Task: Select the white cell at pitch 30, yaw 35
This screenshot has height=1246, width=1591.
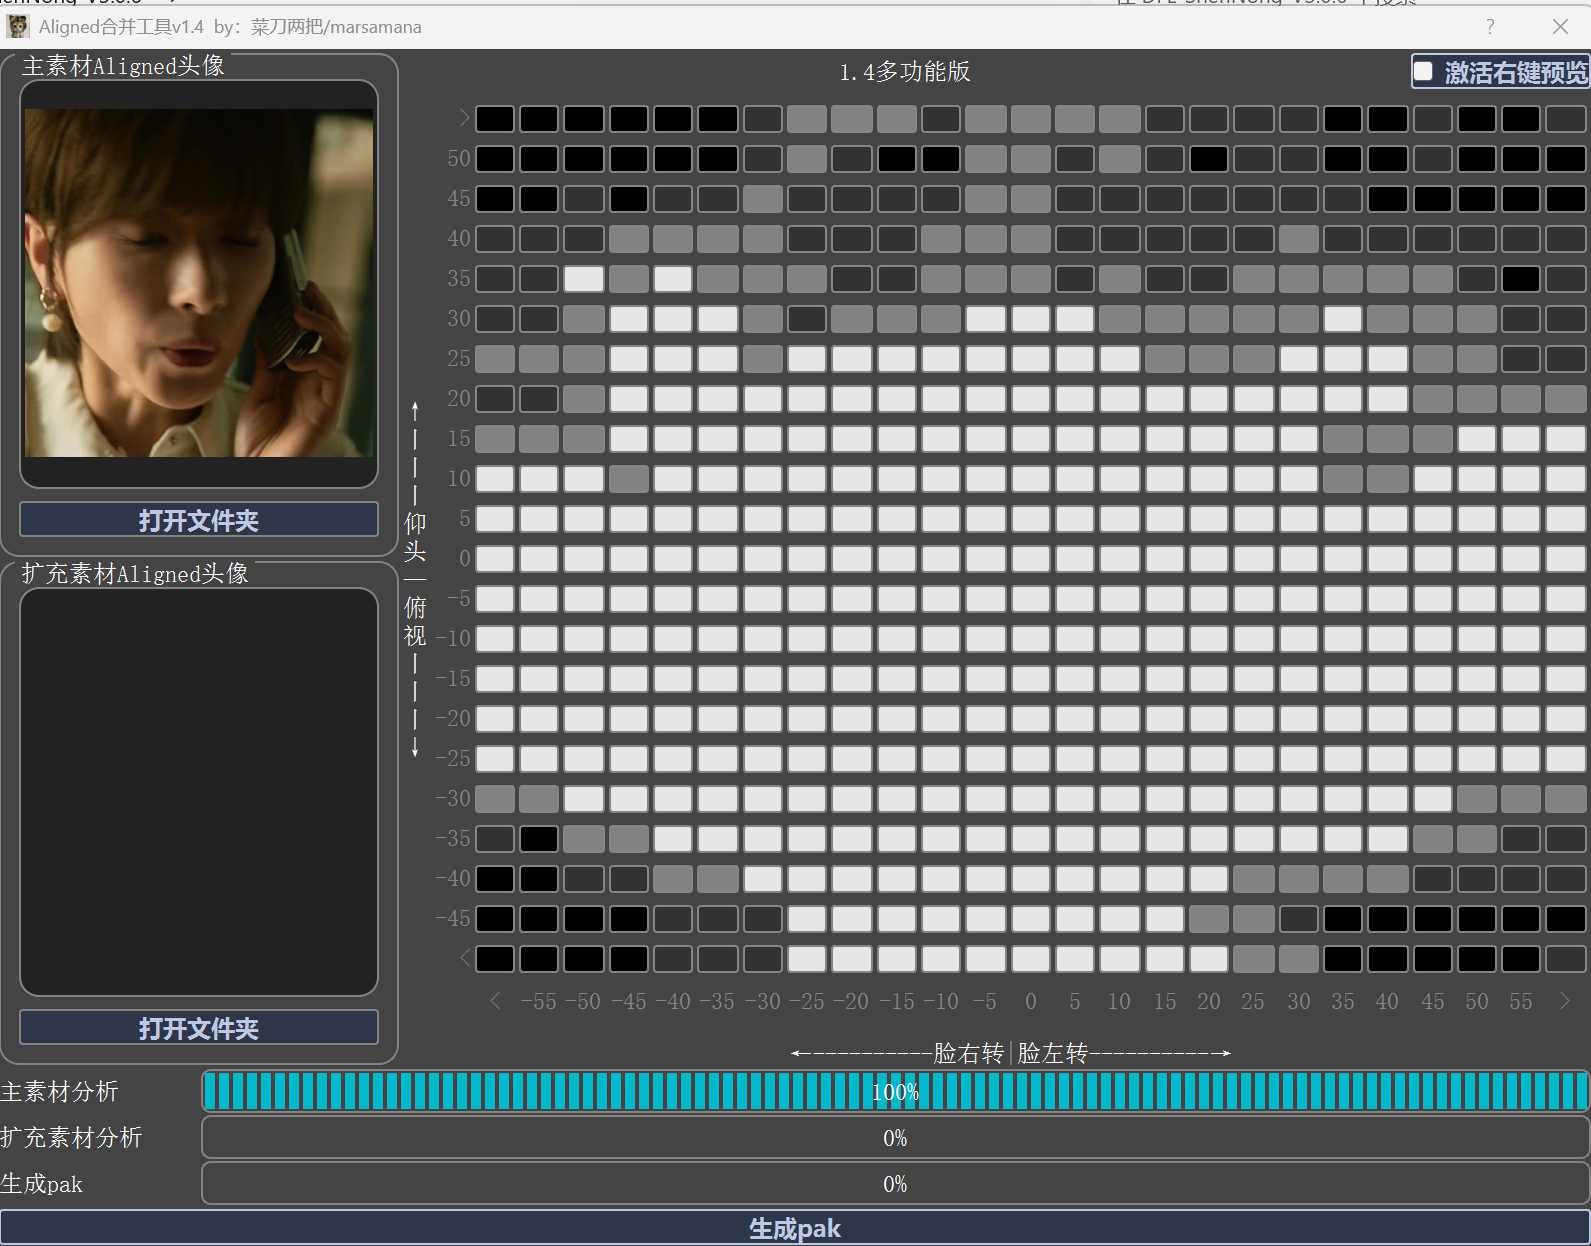Action: (1342, 319)
